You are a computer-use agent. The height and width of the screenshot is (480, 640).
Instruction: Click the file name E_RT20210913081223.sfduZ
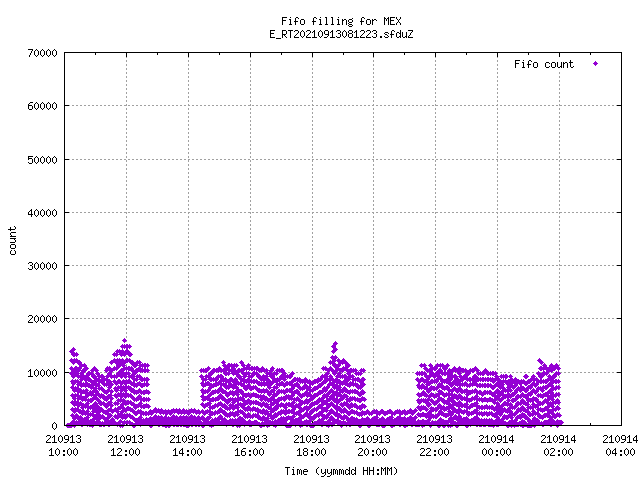pyautogui.click(x=341, y=34)
